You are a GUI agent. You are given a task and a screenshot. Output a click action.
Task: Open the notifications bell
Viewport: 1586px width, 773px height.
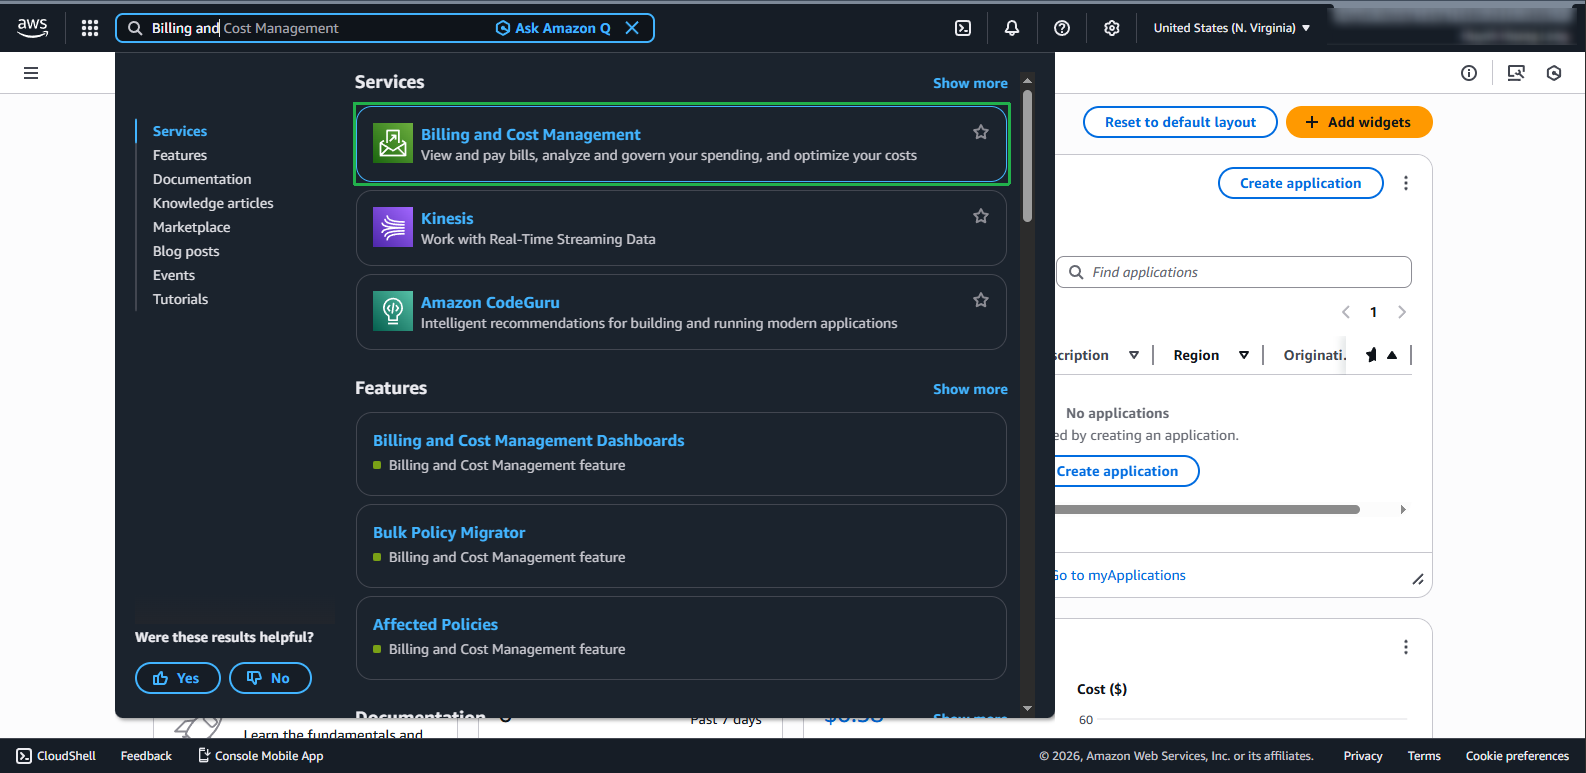(1012, 28)
